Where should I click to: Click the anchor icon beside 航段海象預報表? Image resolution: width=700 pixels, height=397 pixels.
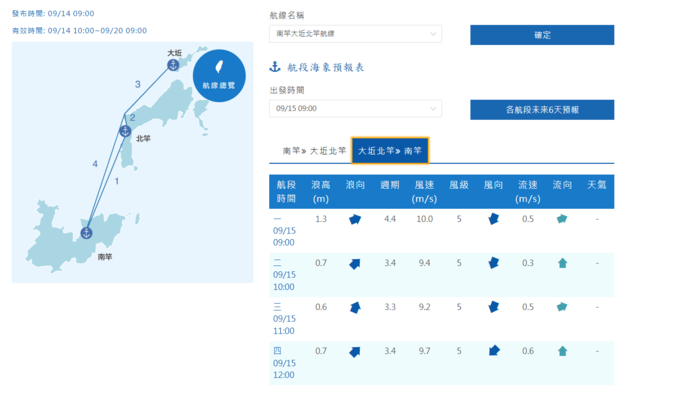point(275,67)
